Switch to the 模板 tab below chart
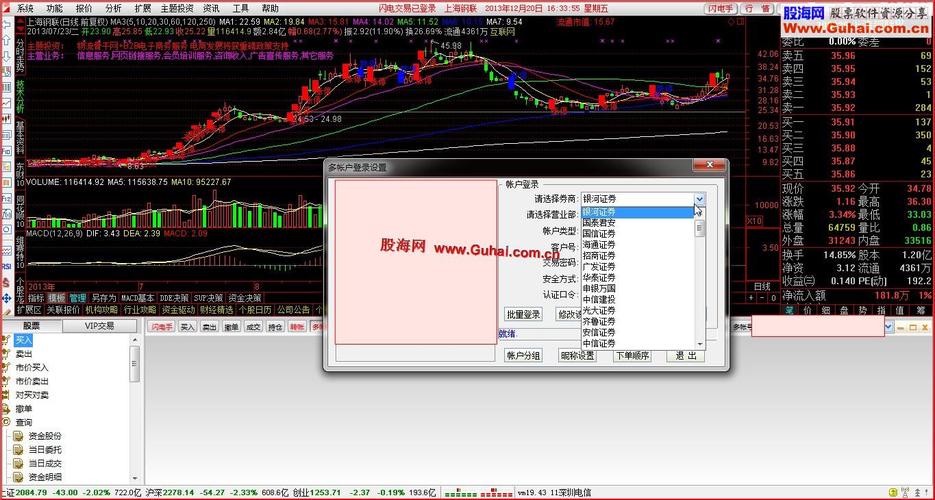Image resolution: width=935 pixels, height=500 pixels. [x=57, y=297]
